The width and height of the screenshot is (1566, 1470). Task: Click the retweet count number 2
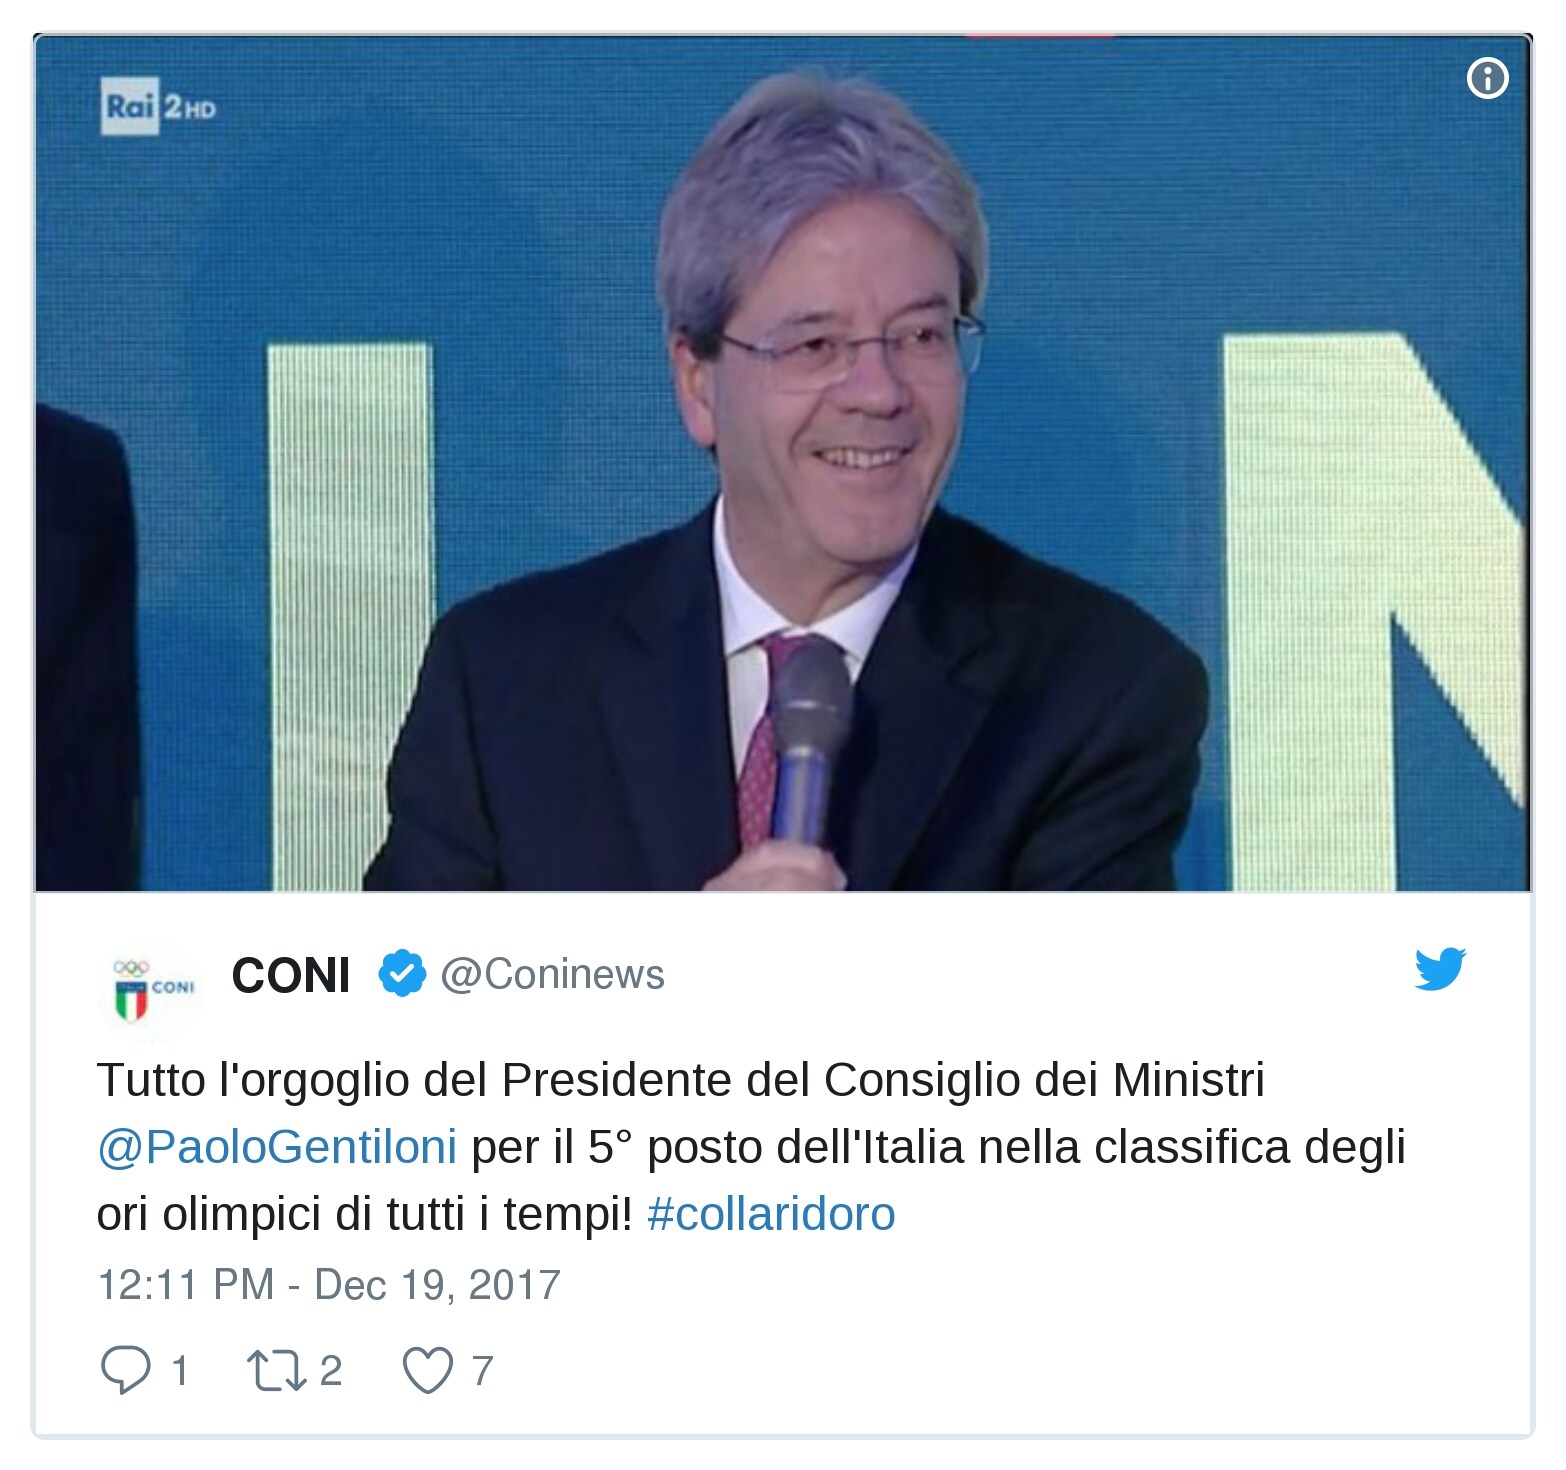(x=331, y=1371)
